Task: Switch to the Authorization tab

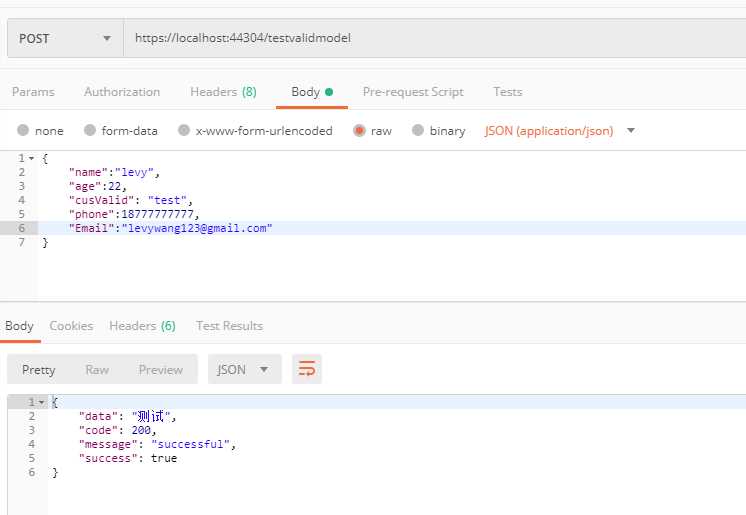Action: coord(122,92)
